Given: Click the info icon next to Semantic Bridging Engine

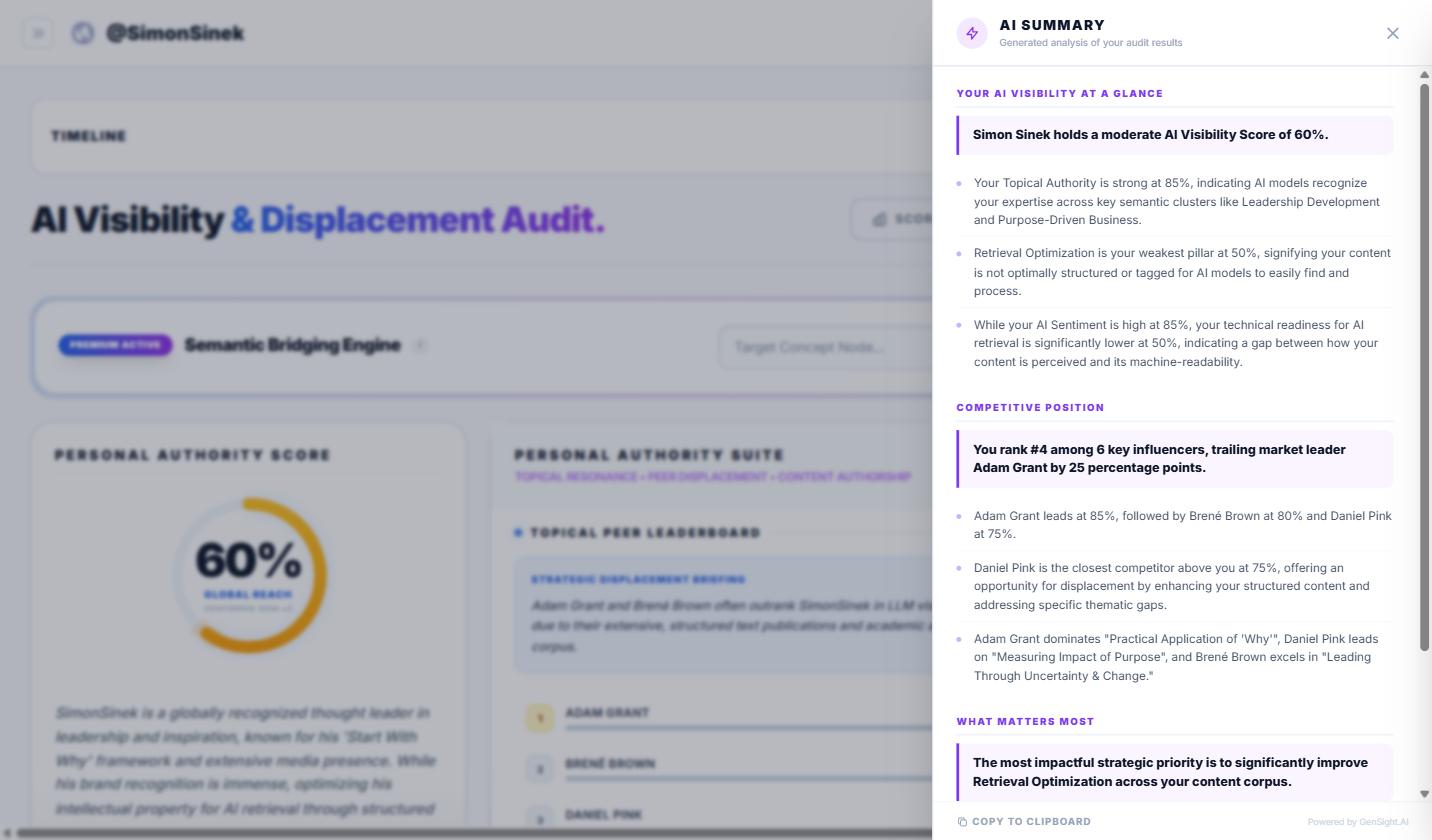Looking at the screenshot, I should click(x=420, y=345).
